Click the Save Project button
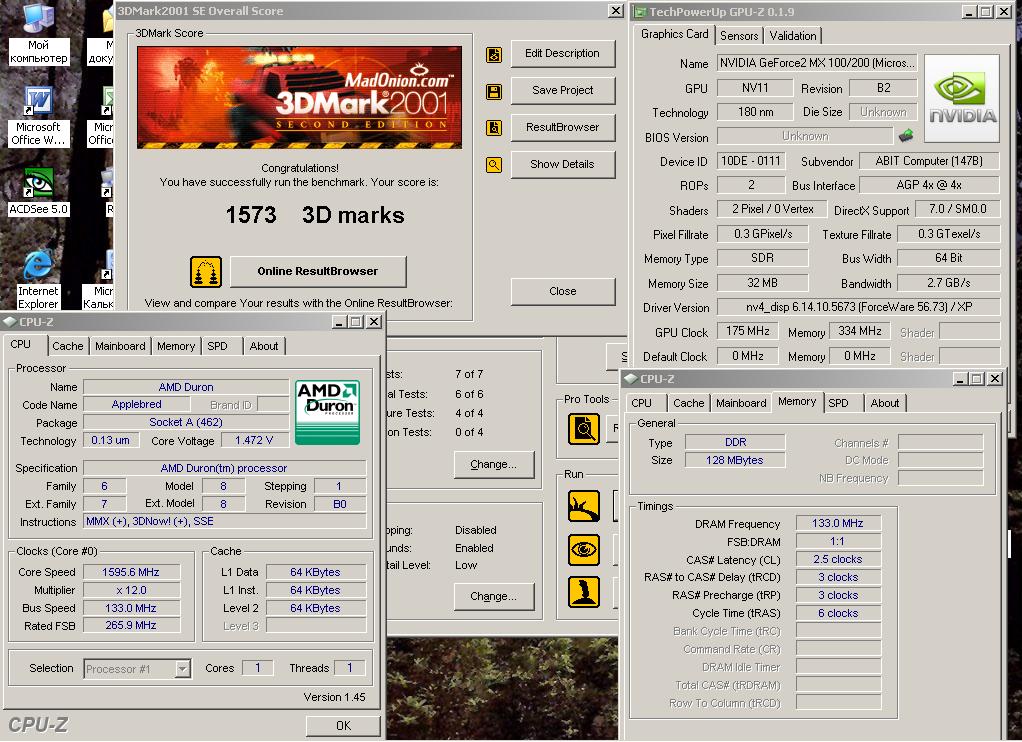The height and width of the screenshot is (742, 1022). (x=562, y=91)
